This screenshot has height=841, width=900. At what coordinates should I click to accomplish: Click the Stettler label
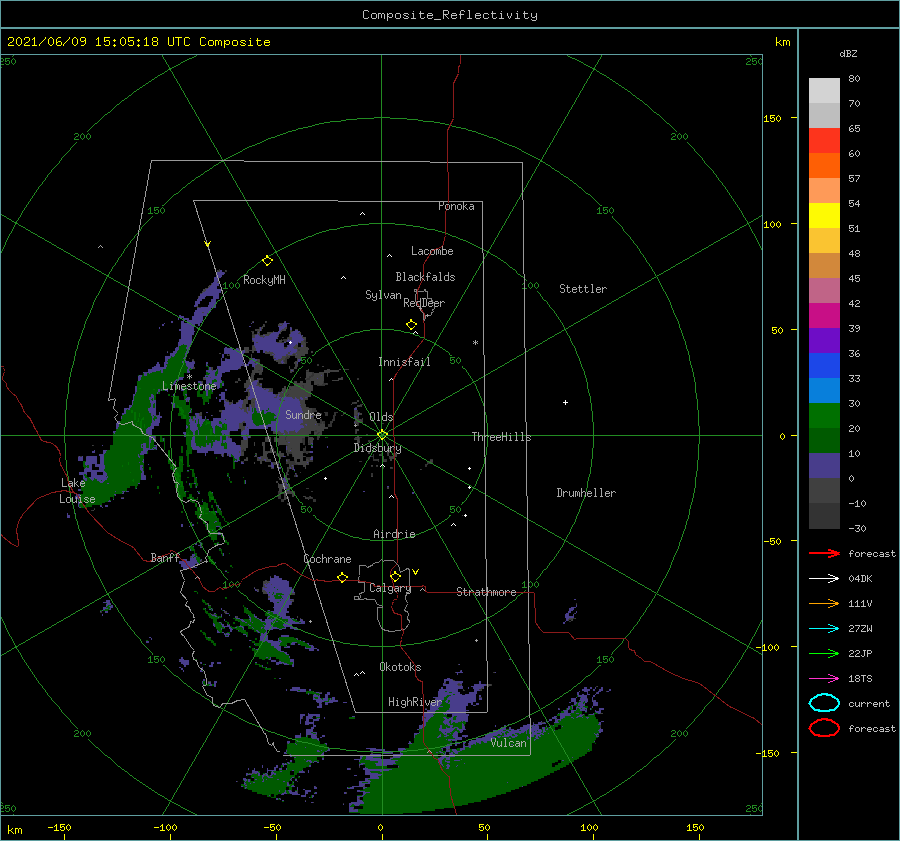(583, 289)
